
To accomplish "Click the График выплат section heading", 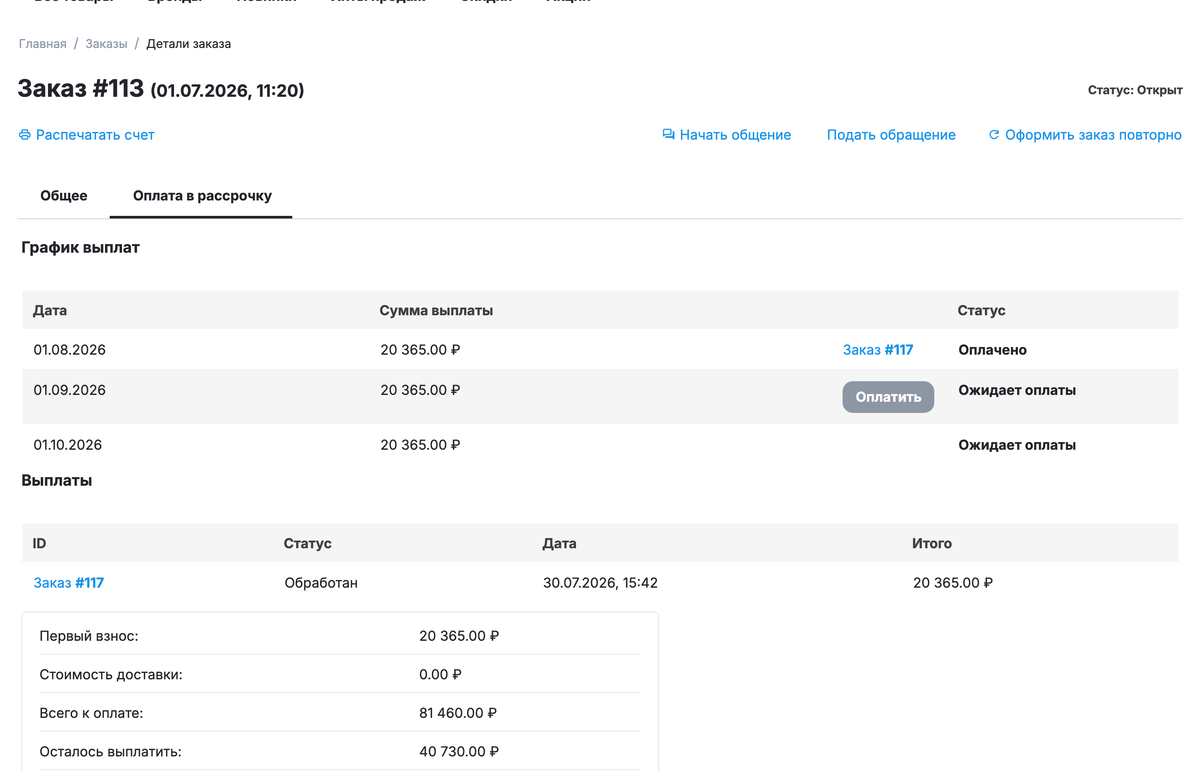I will 81,248.
